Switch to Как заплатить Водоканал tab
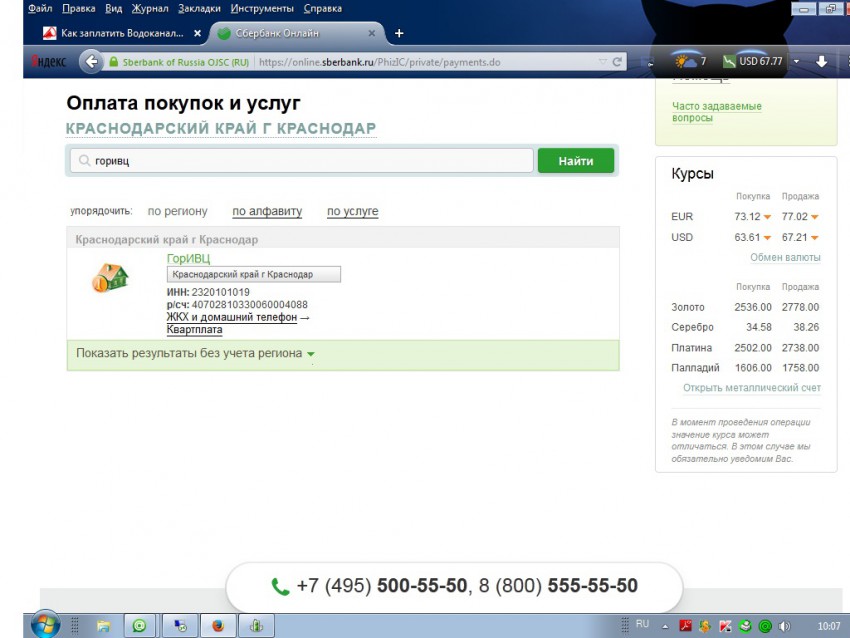850x638 pixels. [122, 33]
